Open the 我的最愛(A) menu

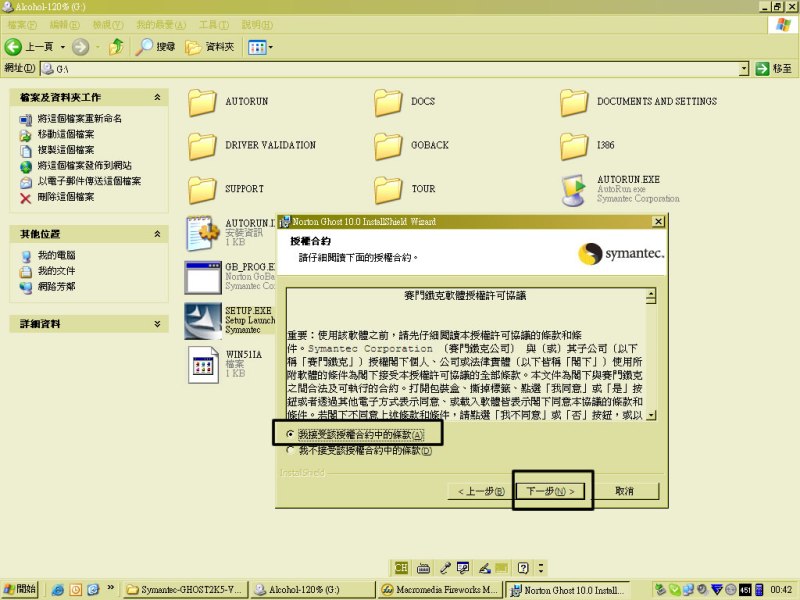(x=161, y=24)
